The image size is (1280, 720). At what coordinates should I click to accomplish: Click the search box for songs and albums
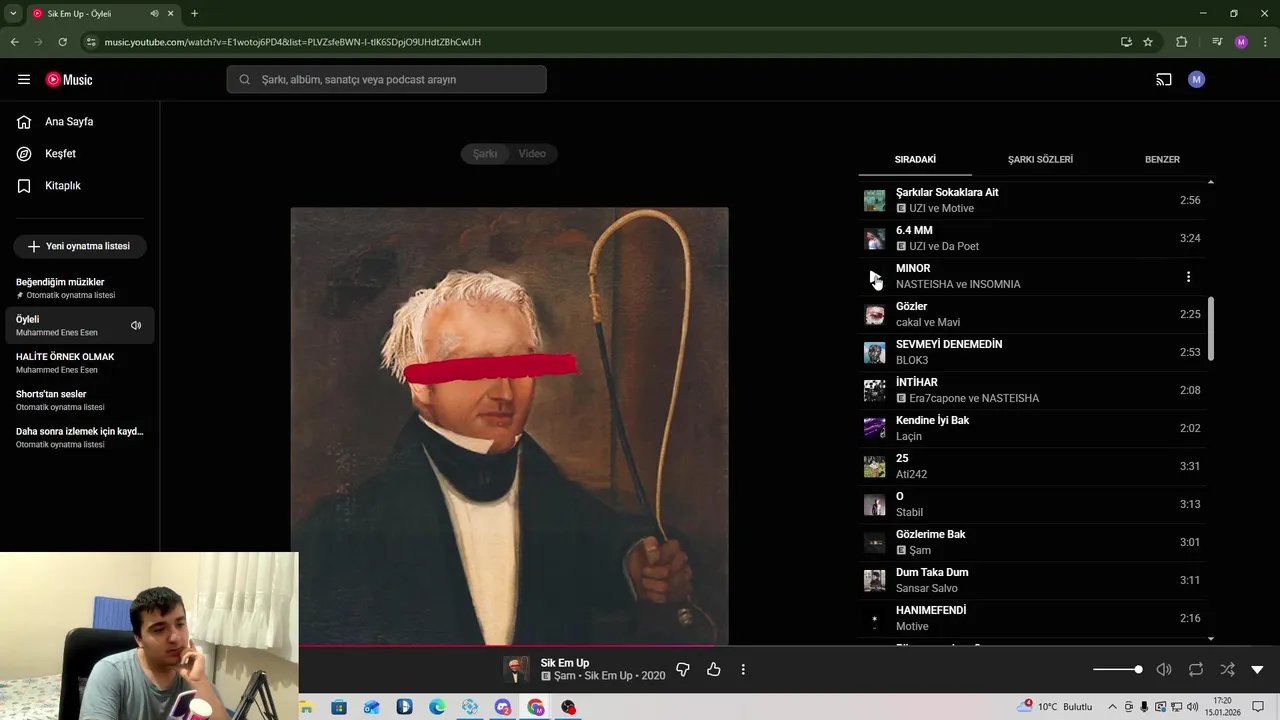(386, 79)
